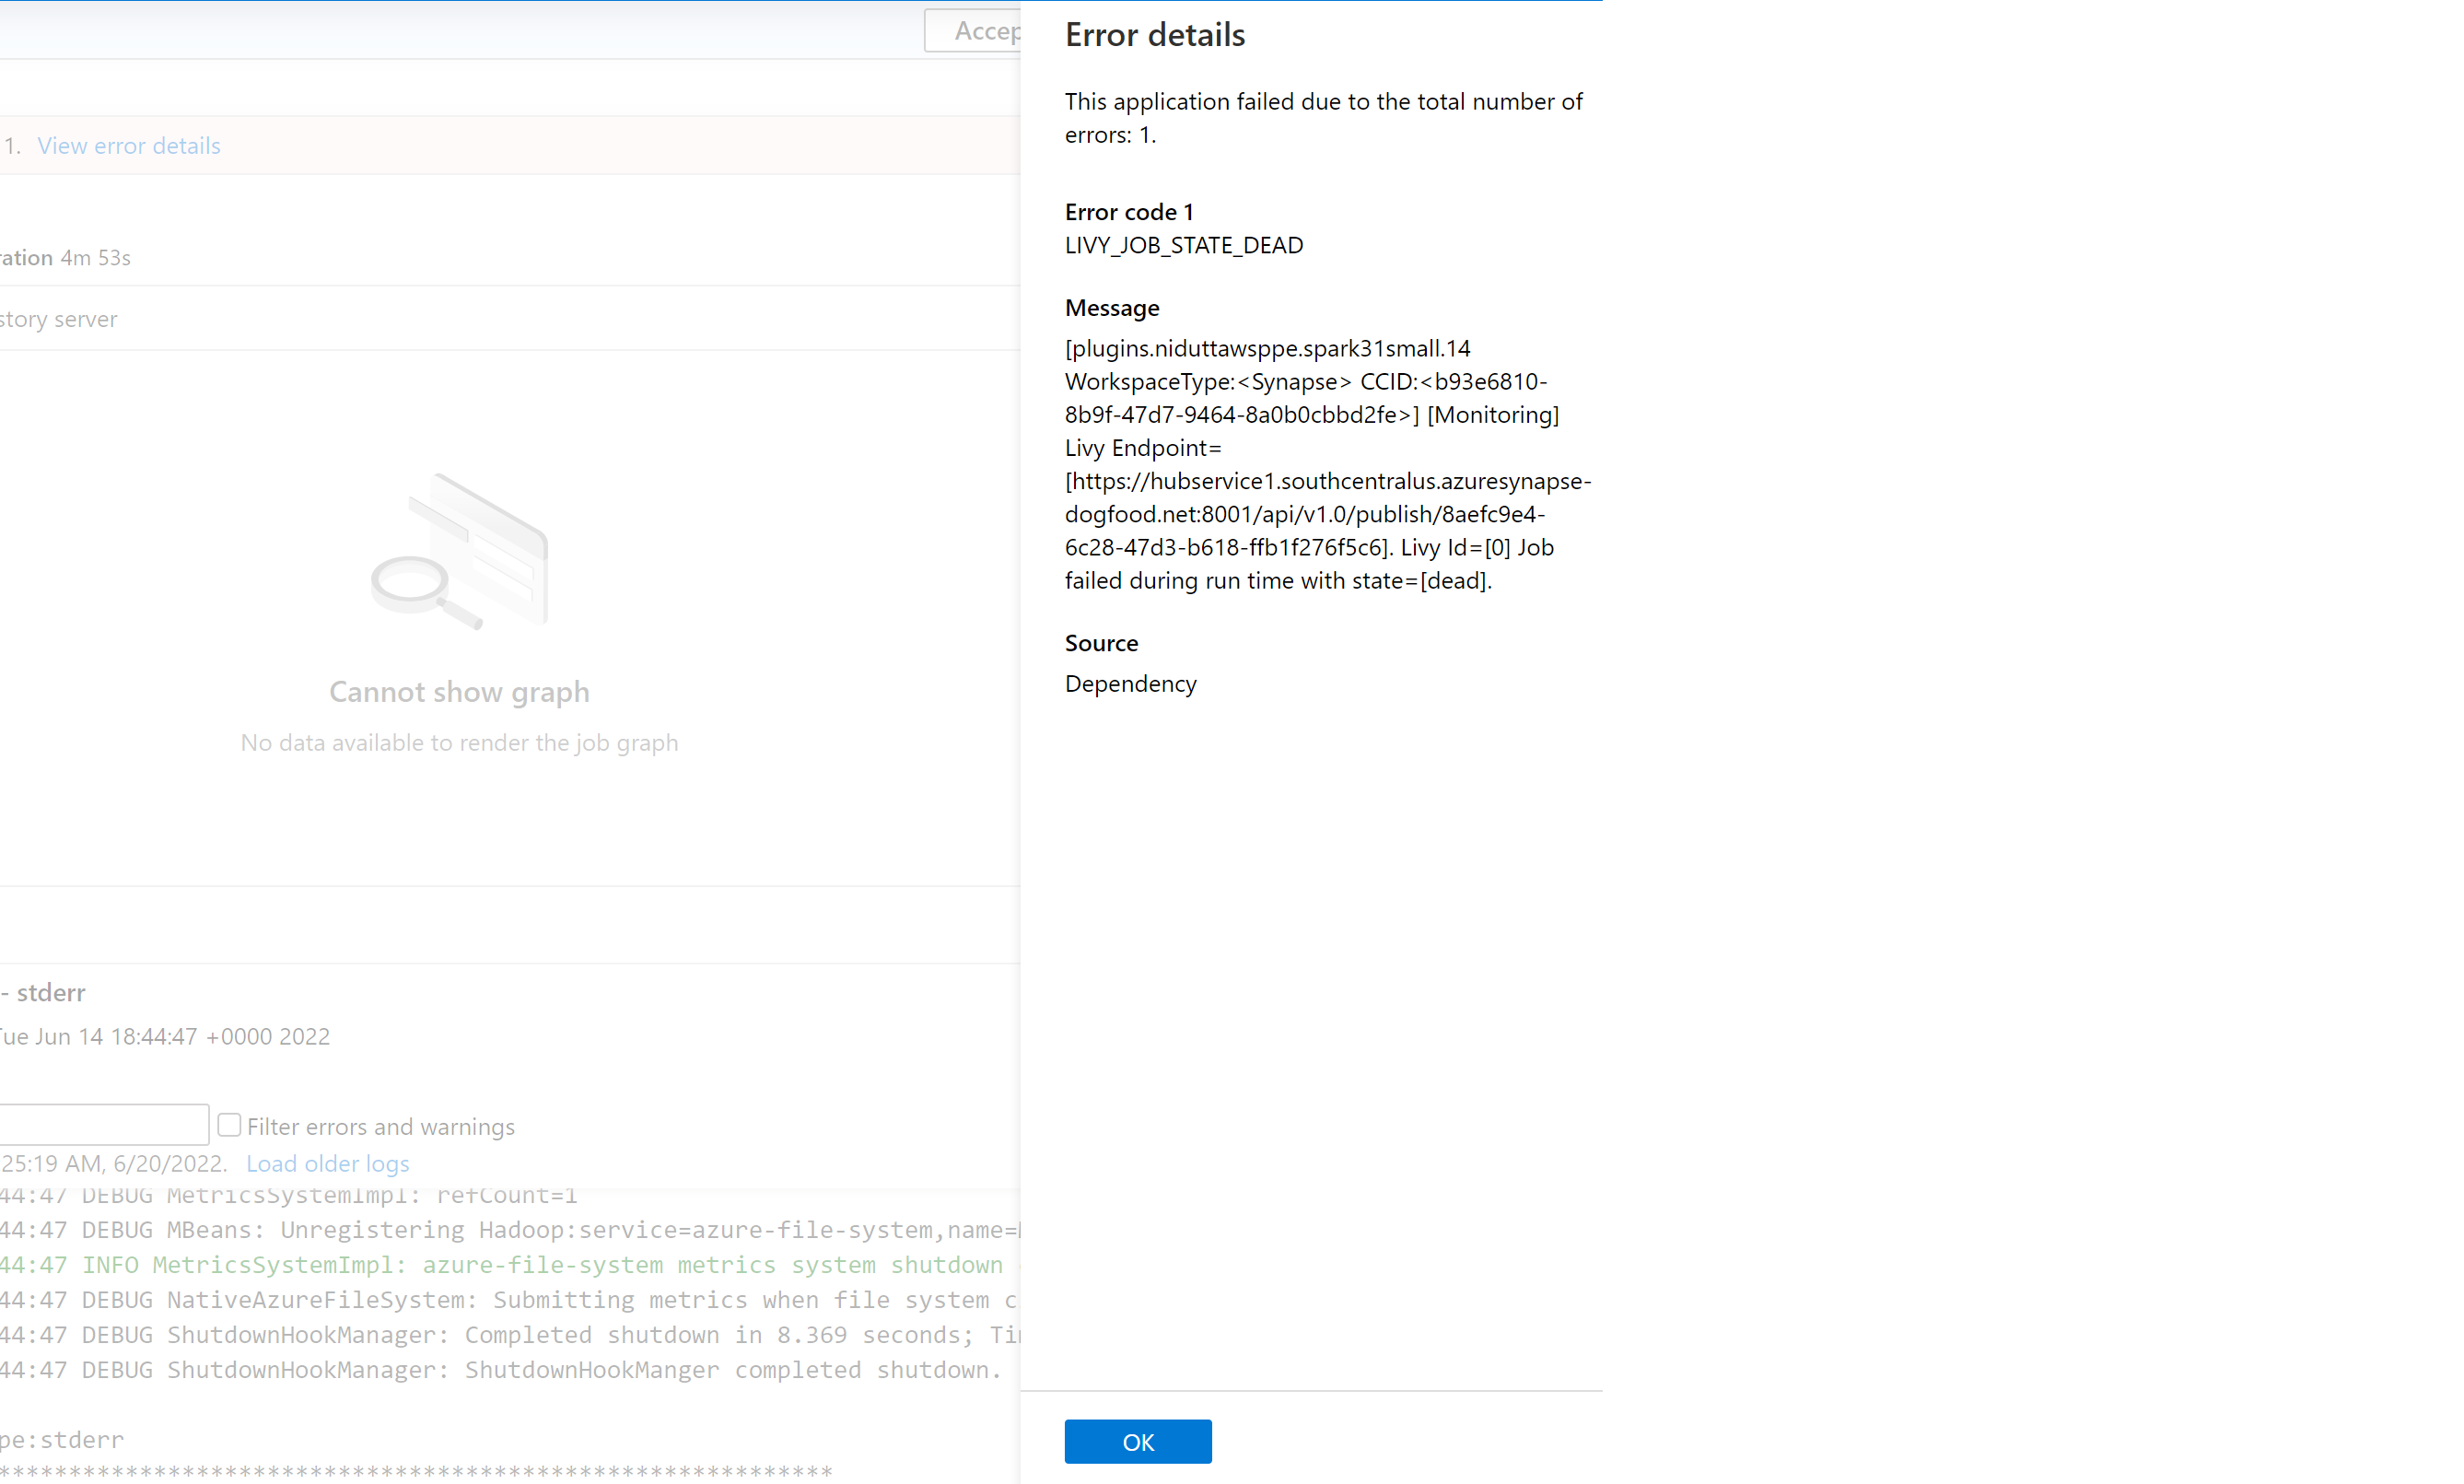The image size is (2464, 1484).
Task: Click the Error details panel heading
Action: (1154, 35)
